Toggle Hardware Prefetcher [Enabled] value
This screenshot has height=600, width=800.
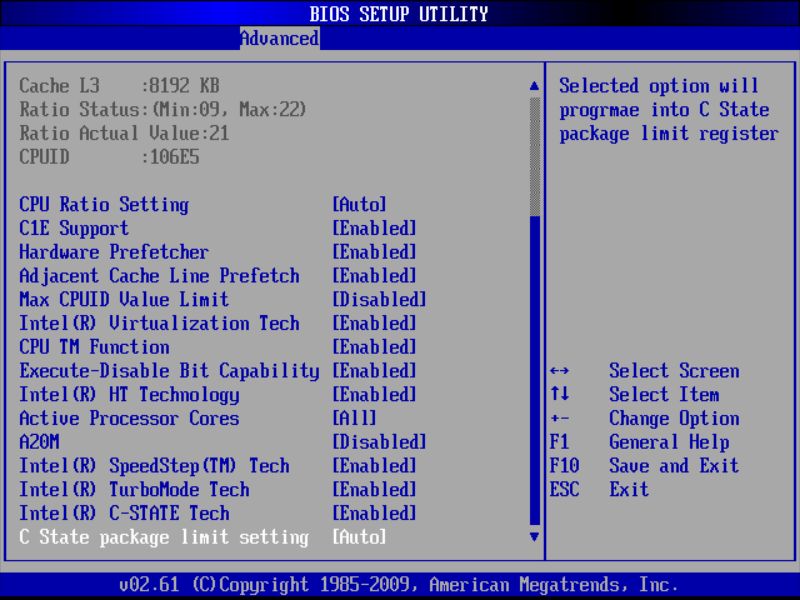[374, 252]
